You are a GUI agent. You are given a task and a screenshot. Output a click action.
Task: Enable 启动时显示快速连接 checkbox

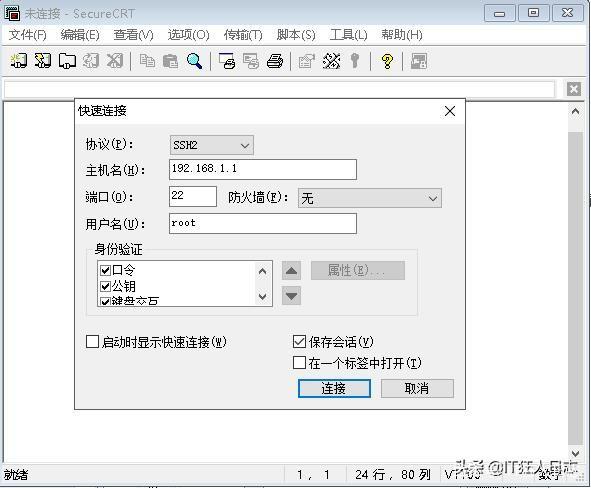click(x=92, y=342)
